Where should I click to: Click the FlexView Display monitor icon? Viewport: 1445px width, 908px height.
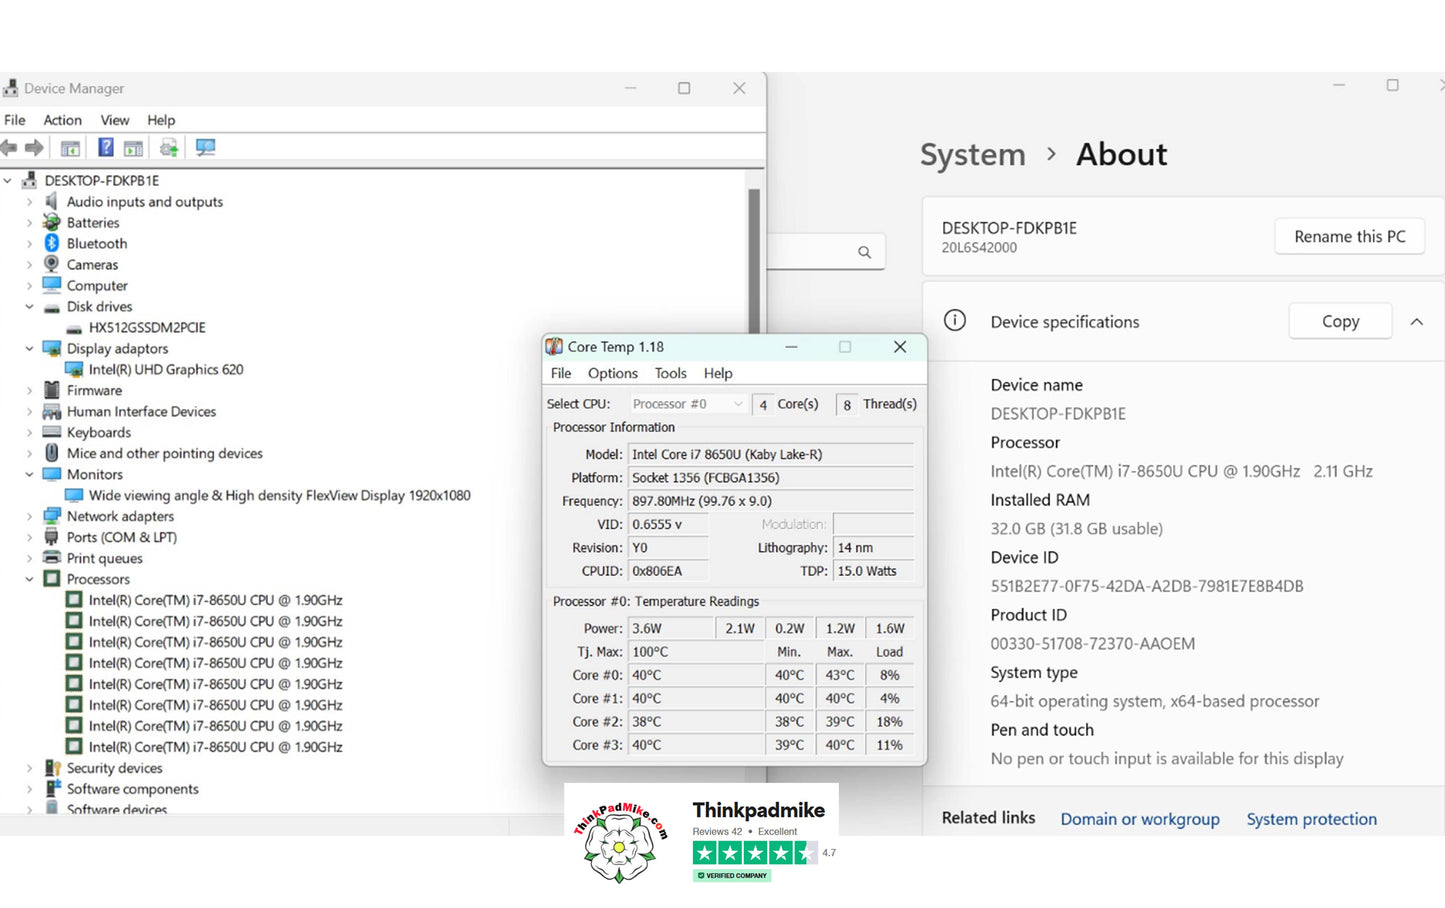point(74,495)
